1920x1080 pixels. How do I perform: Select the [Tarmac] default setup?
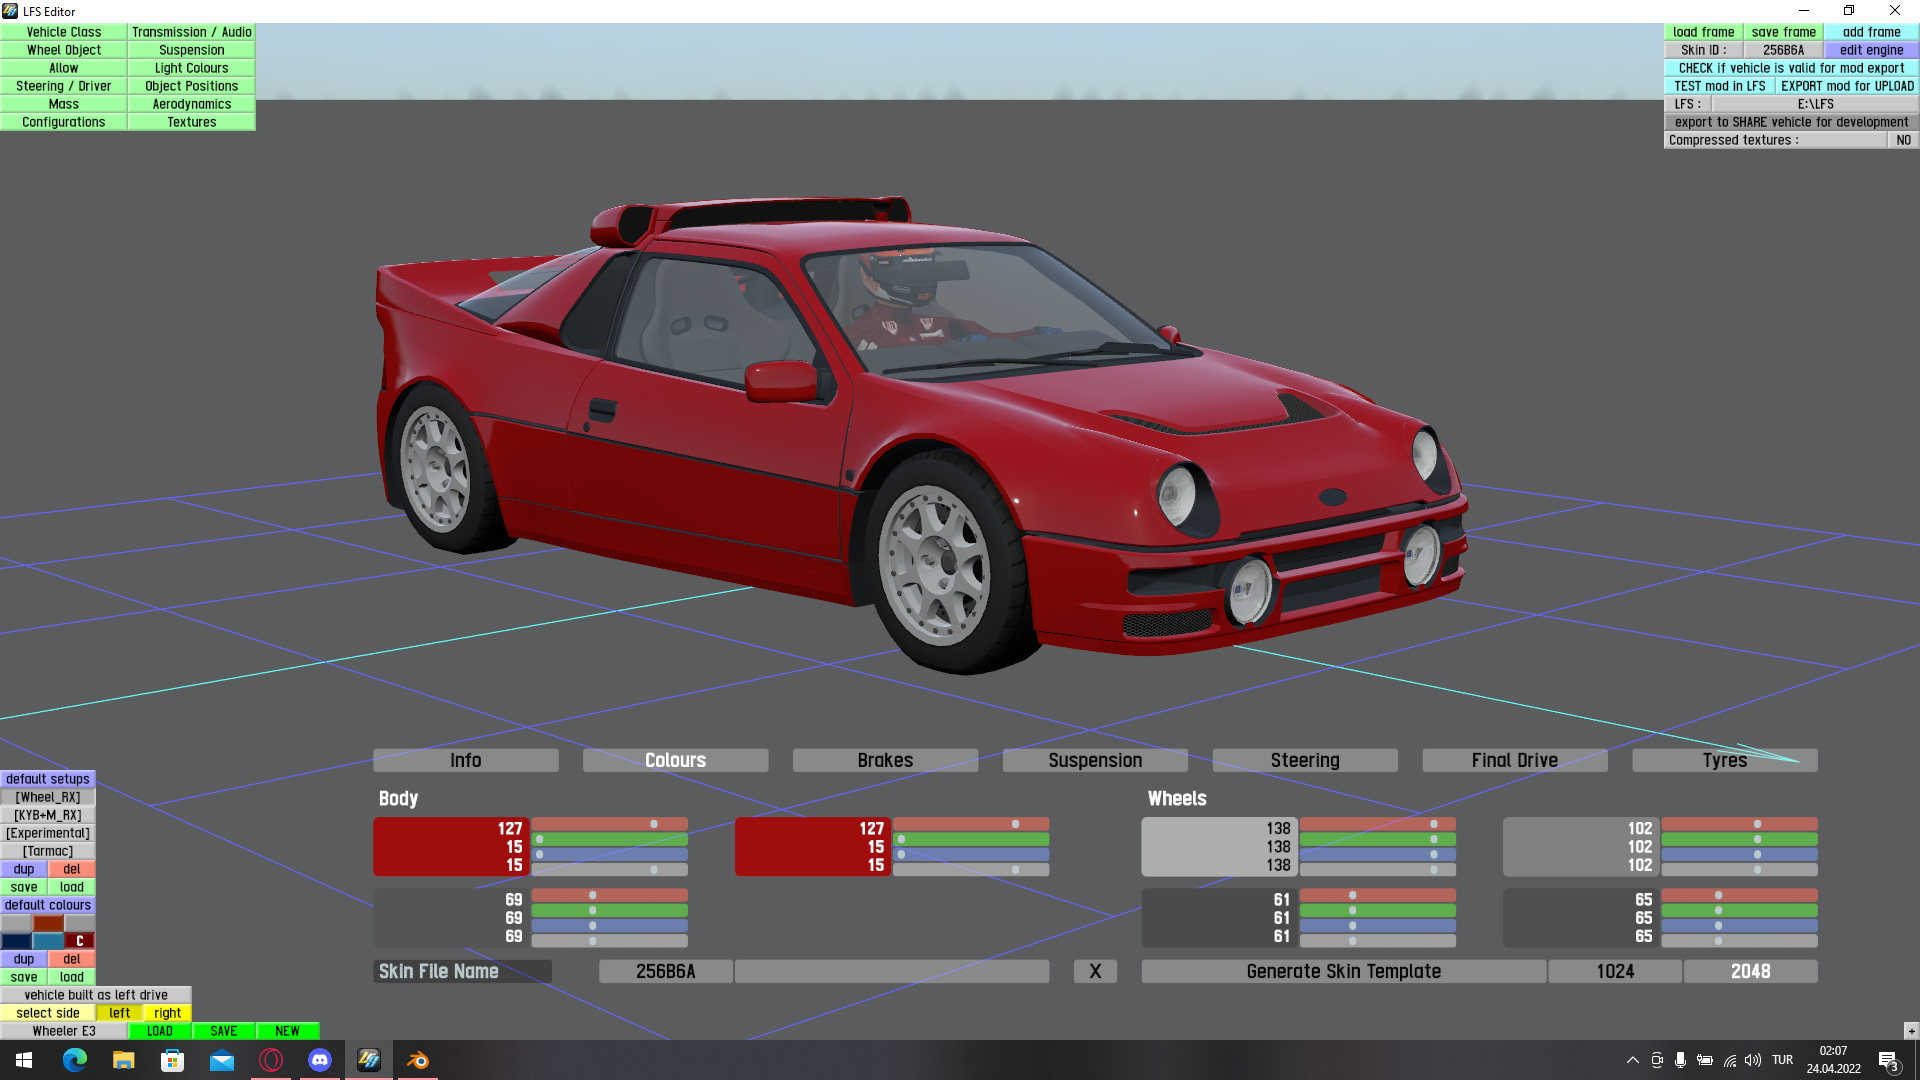point(48,851)
